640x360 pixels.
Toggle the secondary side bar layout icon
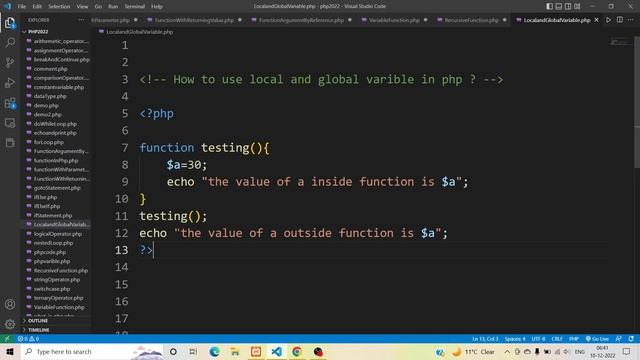568,6
